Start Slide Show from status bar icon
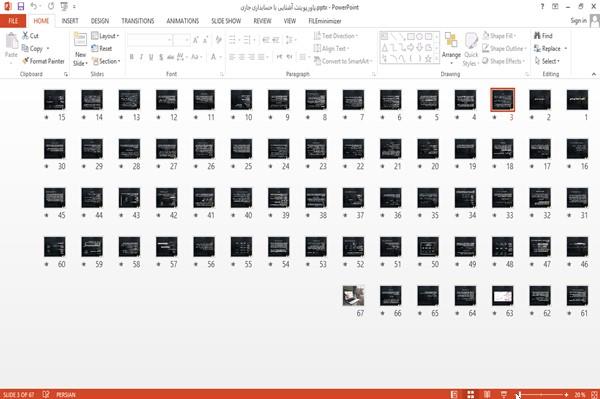600x399 pixels. tap(504, 394)
